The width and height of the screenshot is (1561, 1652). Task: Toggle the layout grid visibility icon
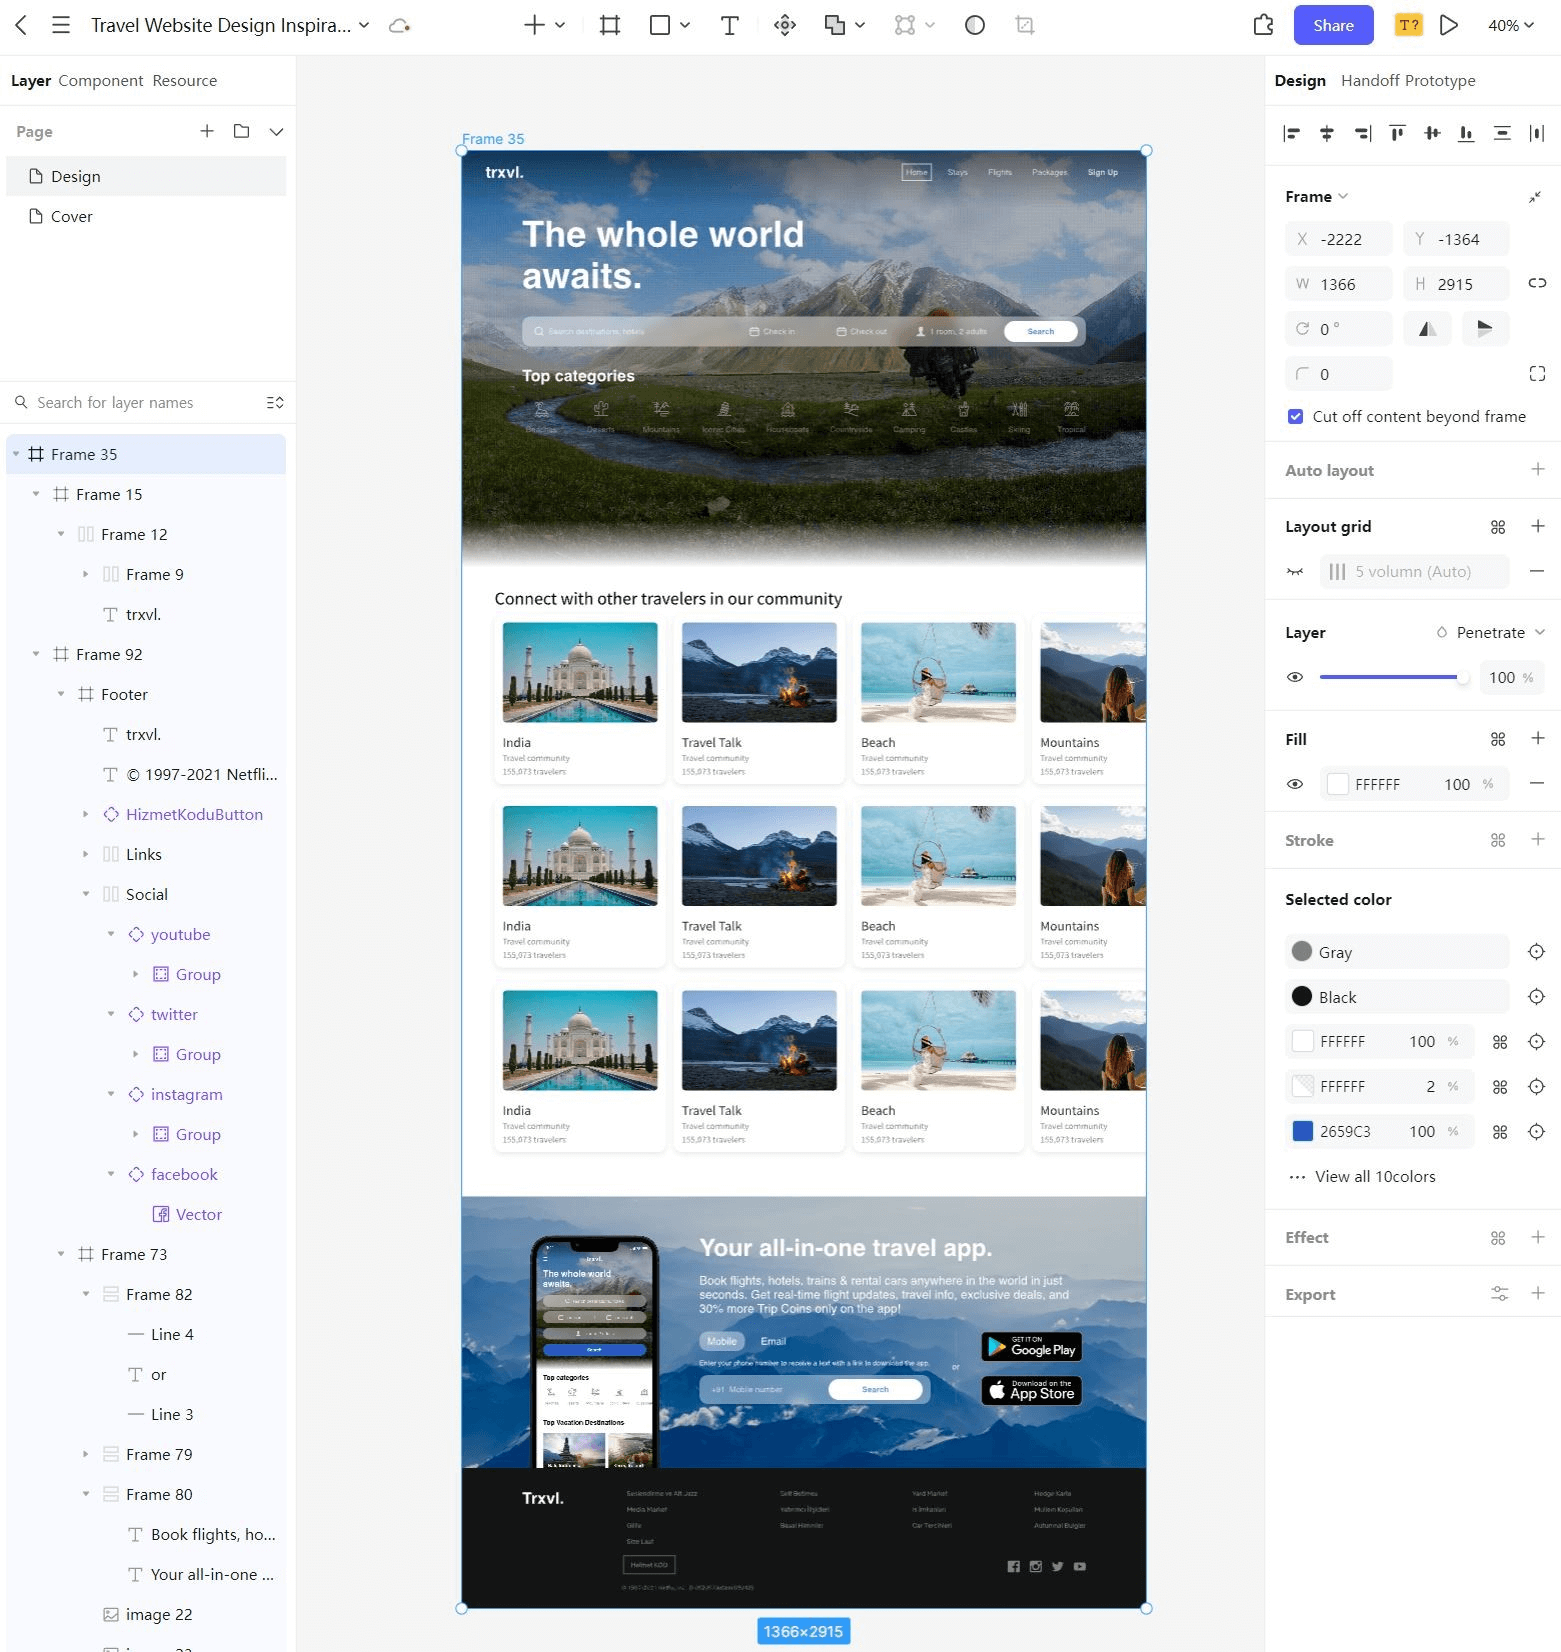coord(1295,571)
